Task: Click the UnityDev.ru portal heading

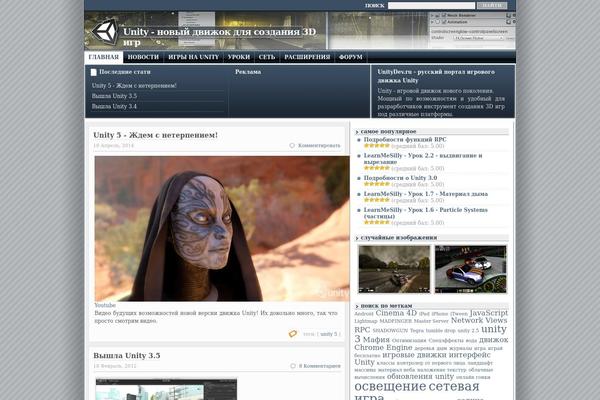Action: 436,76
